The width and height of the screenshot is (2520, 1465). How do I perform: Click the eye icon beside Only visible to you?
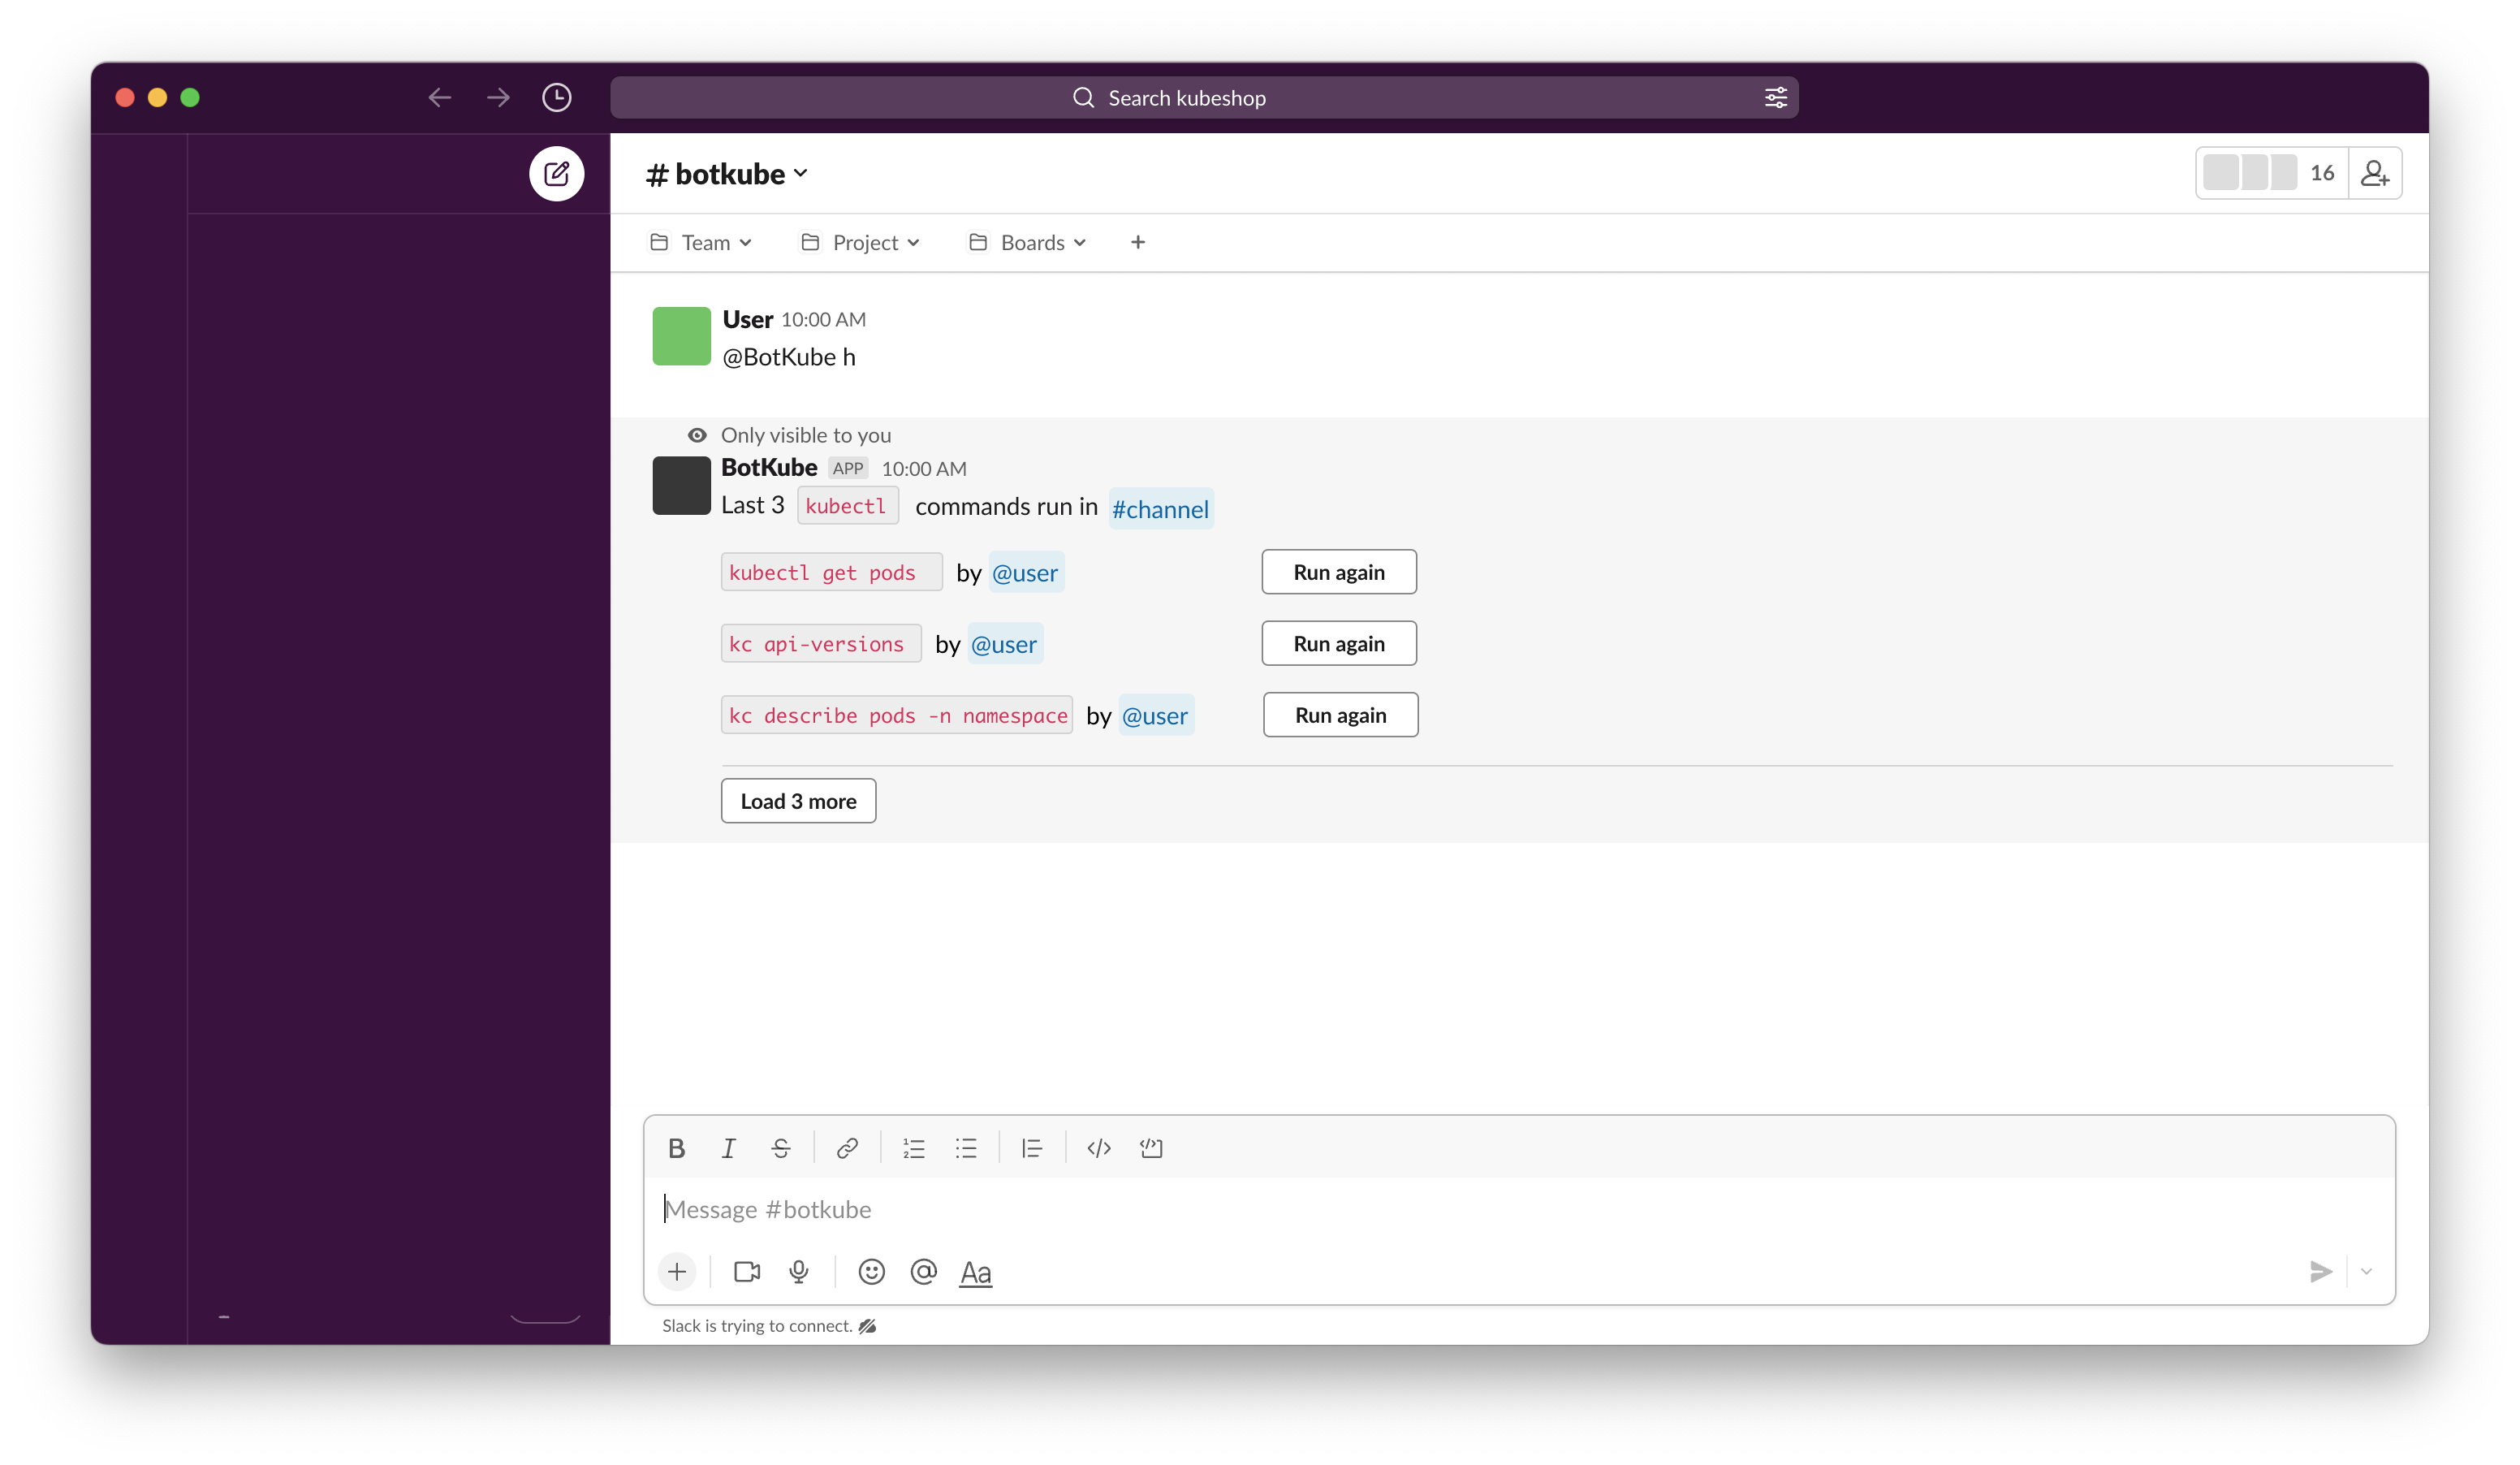[x=697, y=435]
